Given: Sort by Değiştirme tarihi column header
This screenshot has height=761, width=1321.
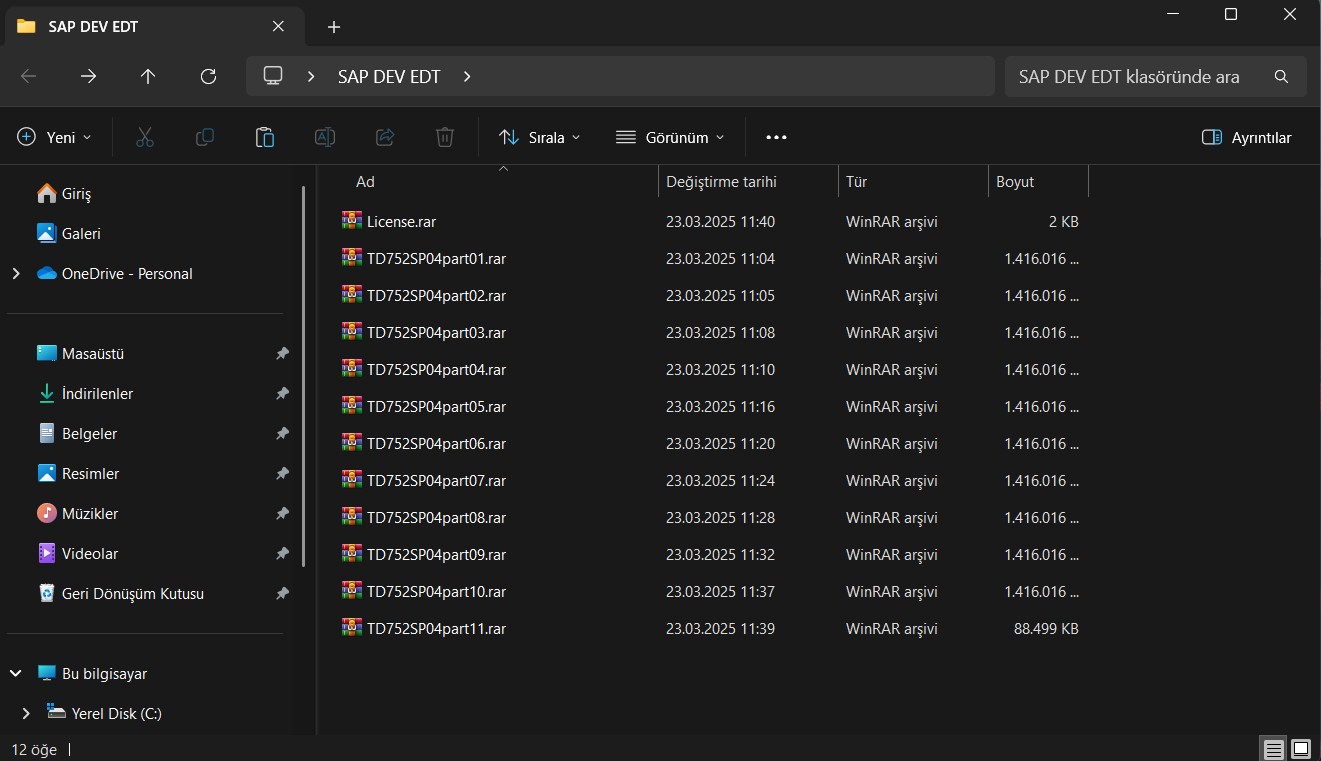Looking at the screenshot, I should 748,182.
